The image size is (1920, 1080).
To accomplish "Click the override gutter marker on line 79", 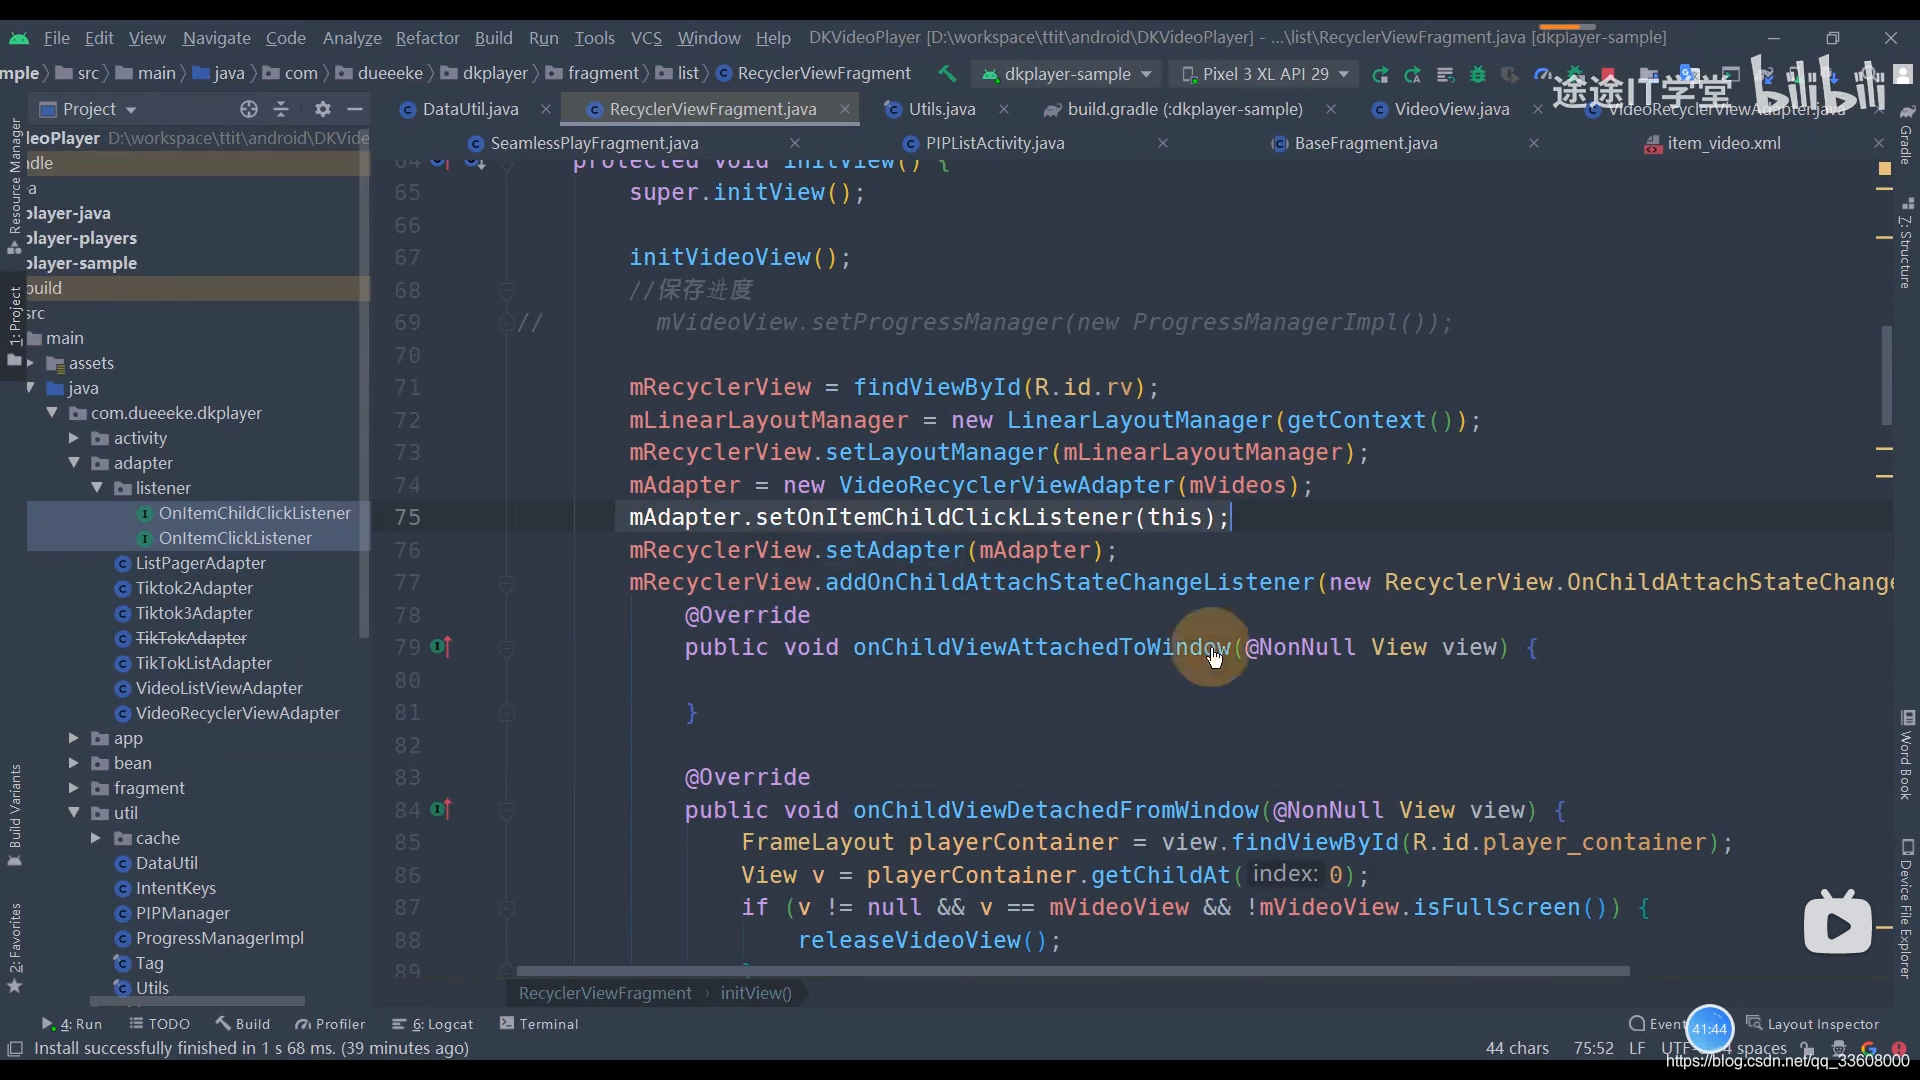I will 441,647.
